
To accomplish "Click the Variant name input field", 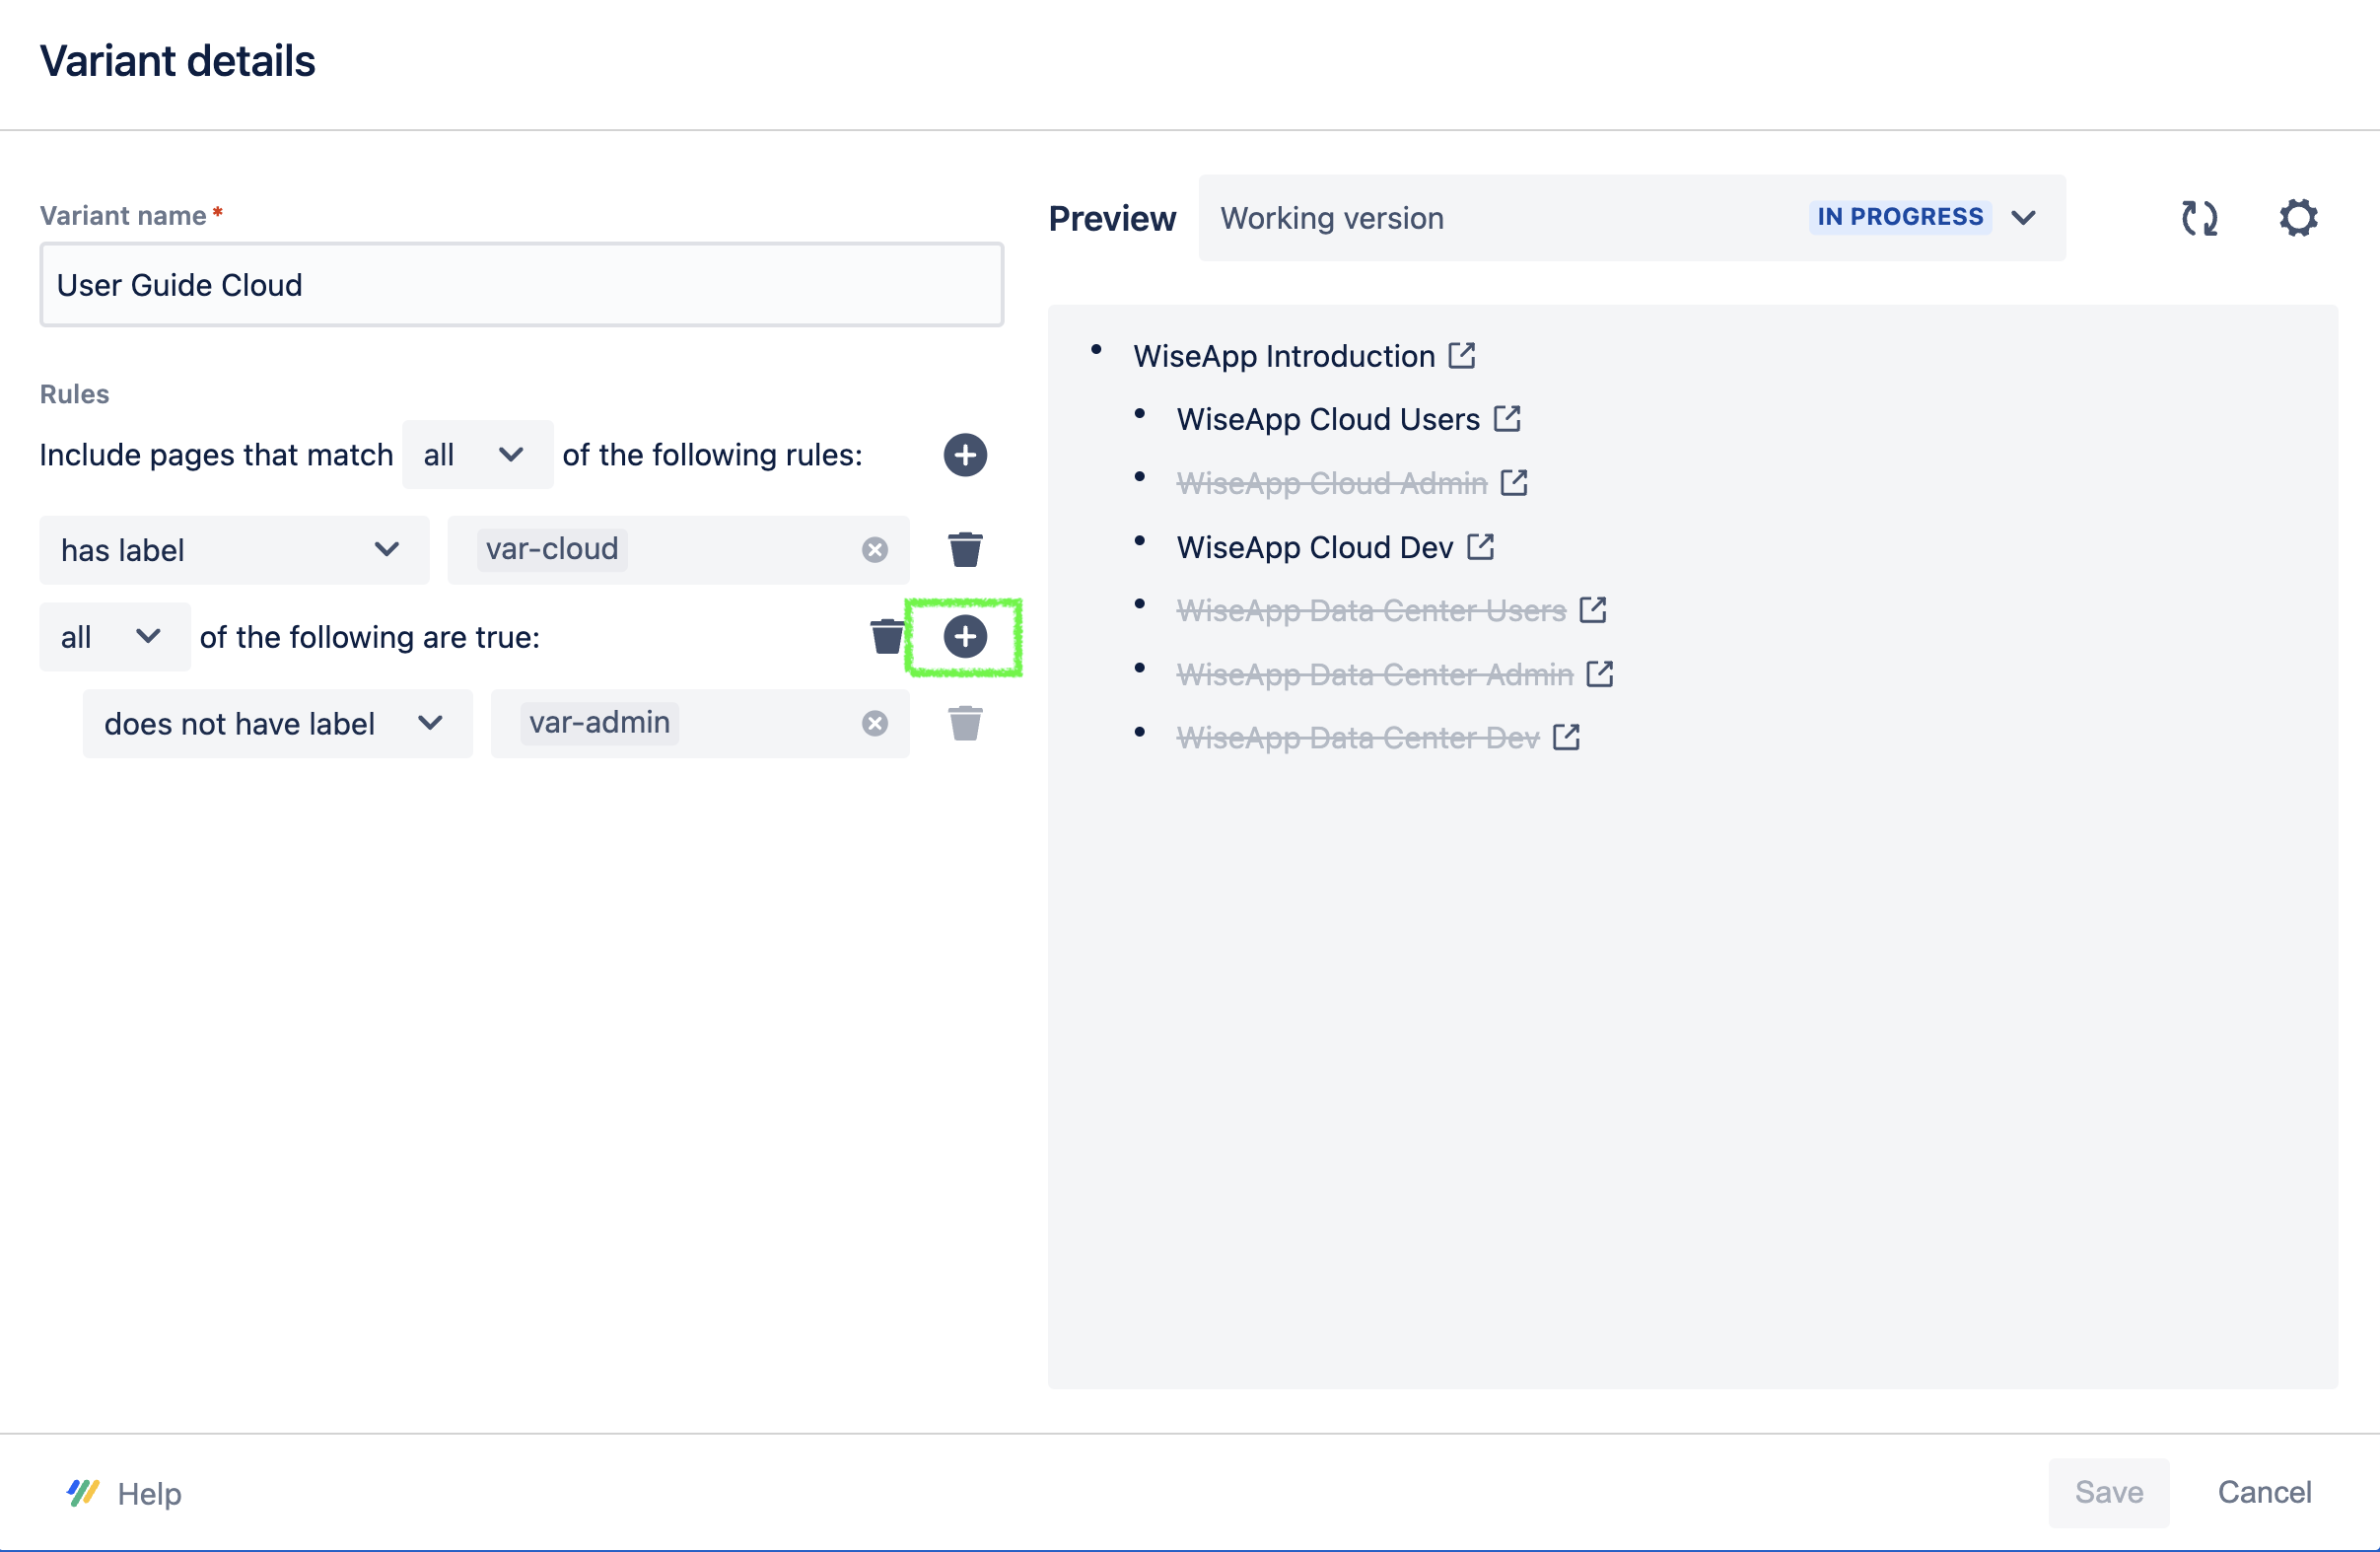I will pyautogui.click(x=521, y=285).
